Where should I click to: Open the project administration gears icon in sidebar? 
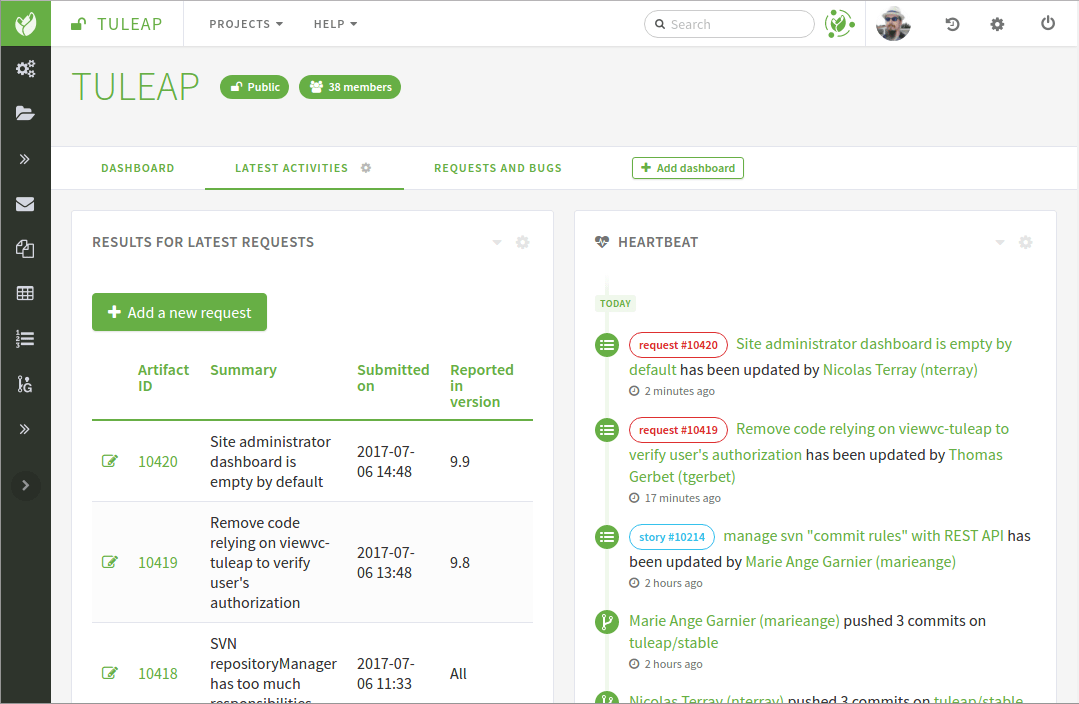[26, 68]
